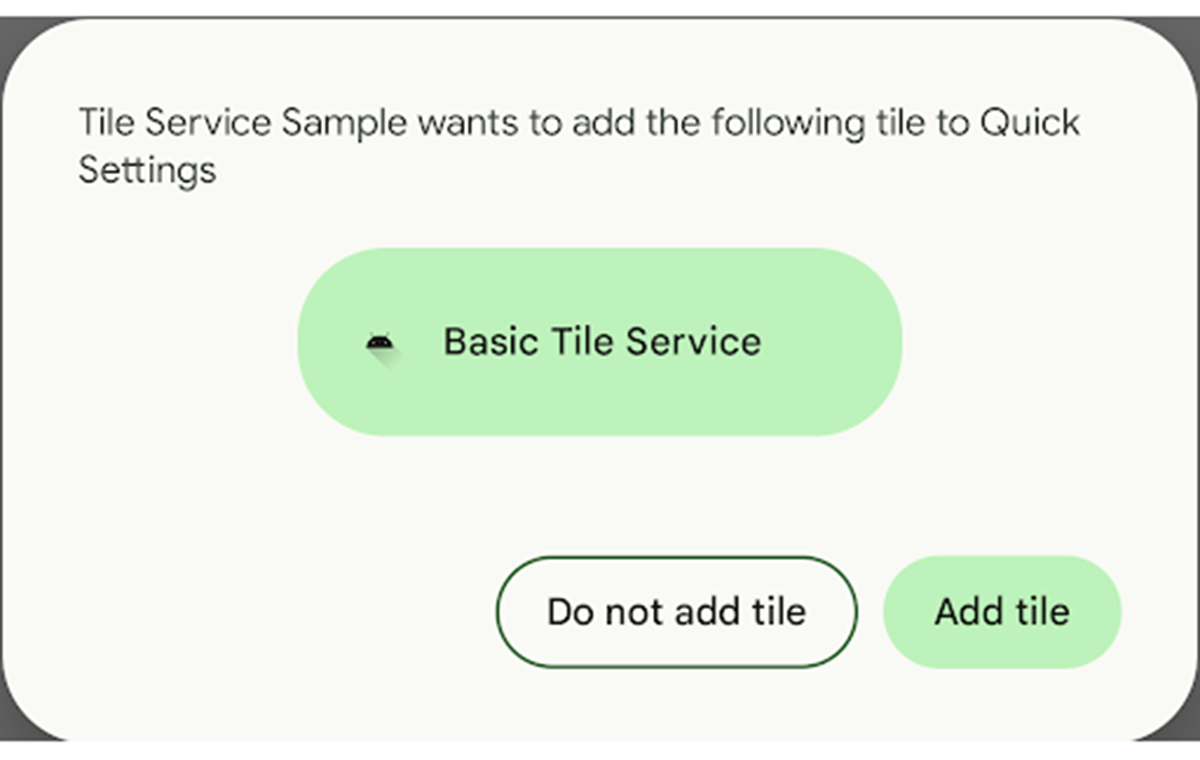
Task: Decline the request using the outlined button
Action: (677, 612)
